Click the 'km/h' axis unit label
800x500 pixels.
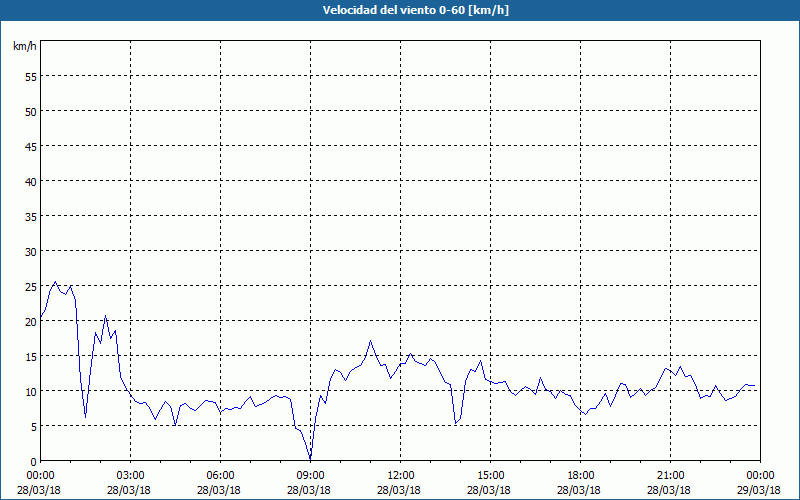point(25,46)
